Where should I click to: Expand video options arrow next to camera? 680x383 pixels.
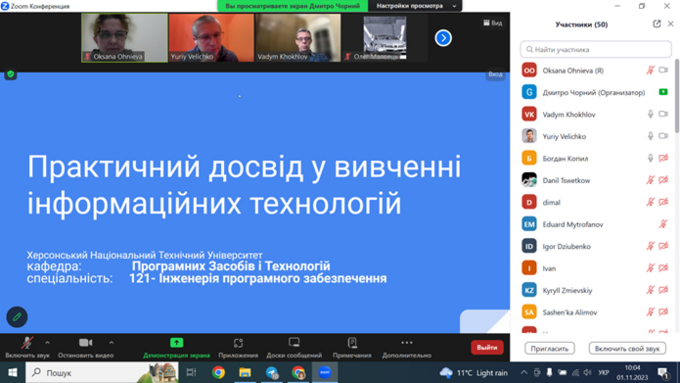(x=111, y=343)
